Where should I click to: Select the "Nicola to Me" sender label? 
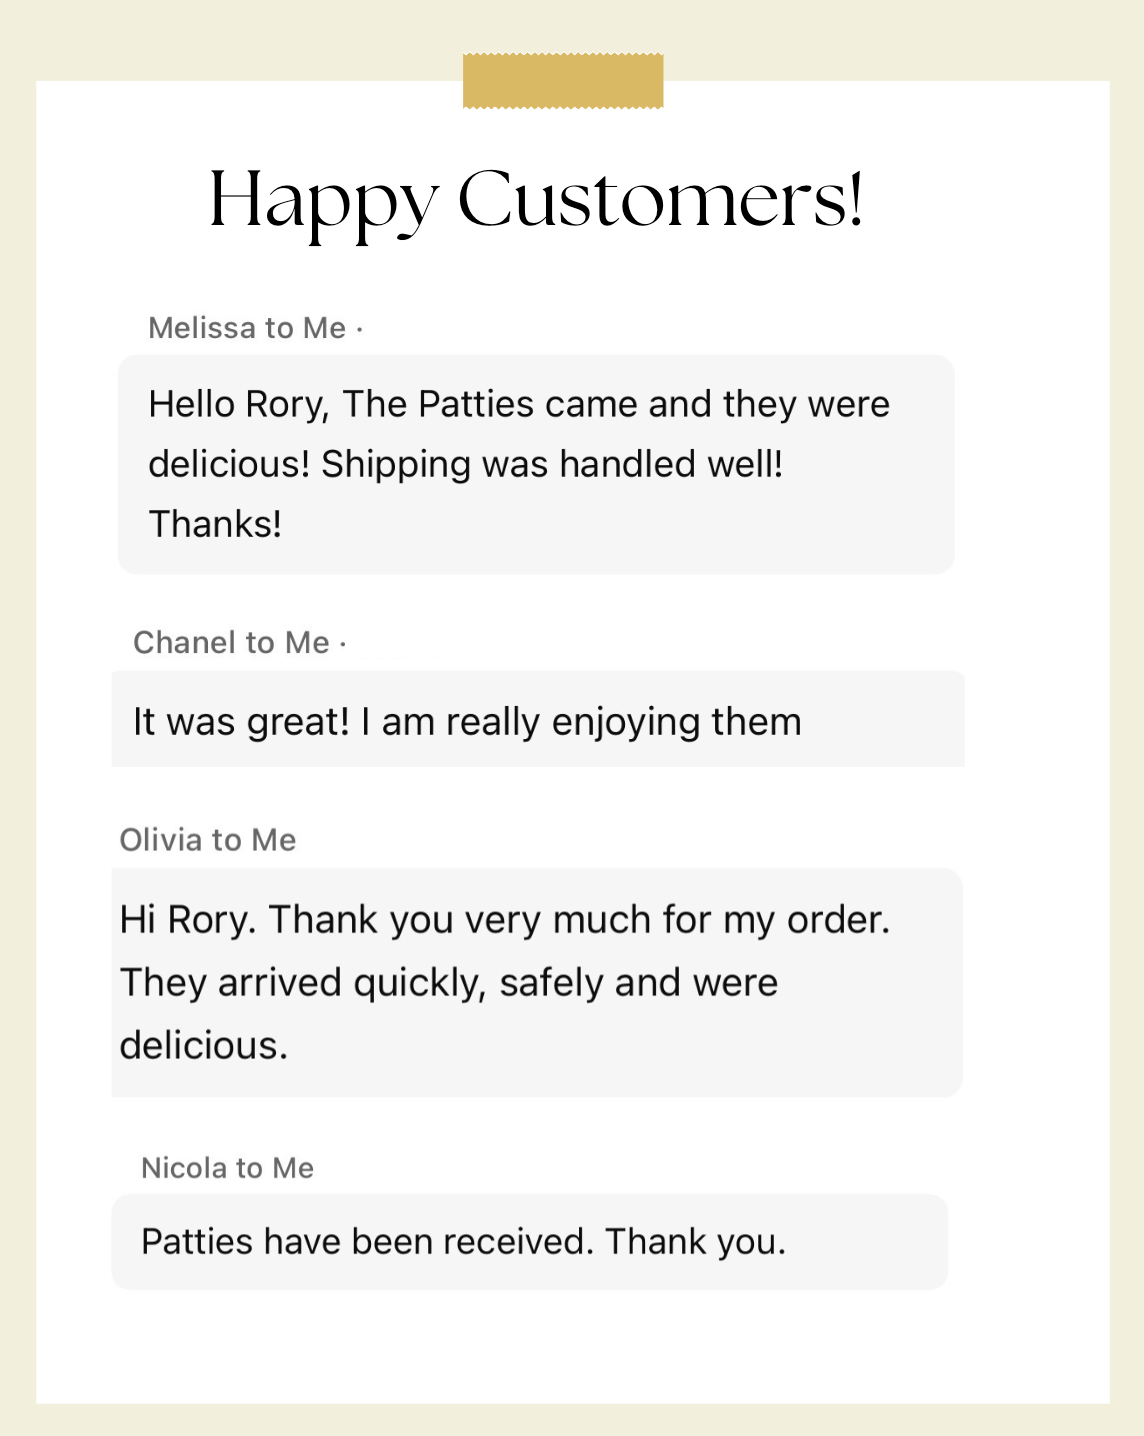[x=228, y=1168]
